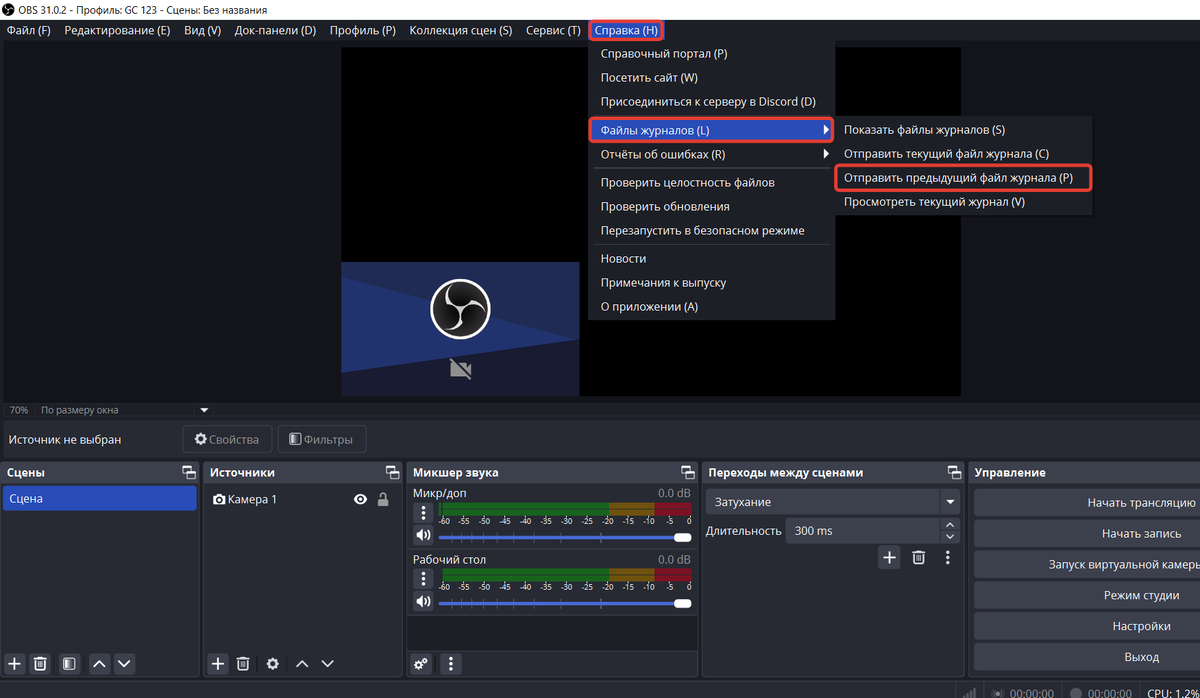Undock the Микшер звука panel
The height and width of the screenshot is (698, 1200).
tap(688, 472)
